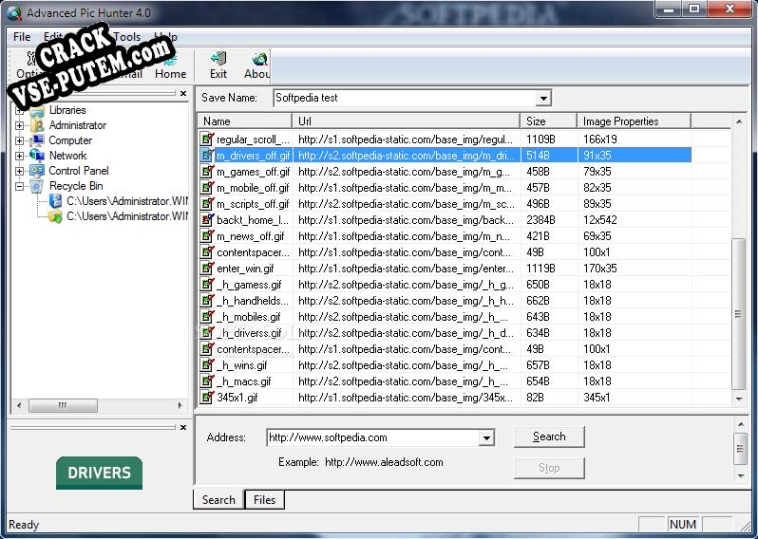This screenshot has height=539, width=758.
Task: Select the Administrator user icon
Action: coord(37,126)
